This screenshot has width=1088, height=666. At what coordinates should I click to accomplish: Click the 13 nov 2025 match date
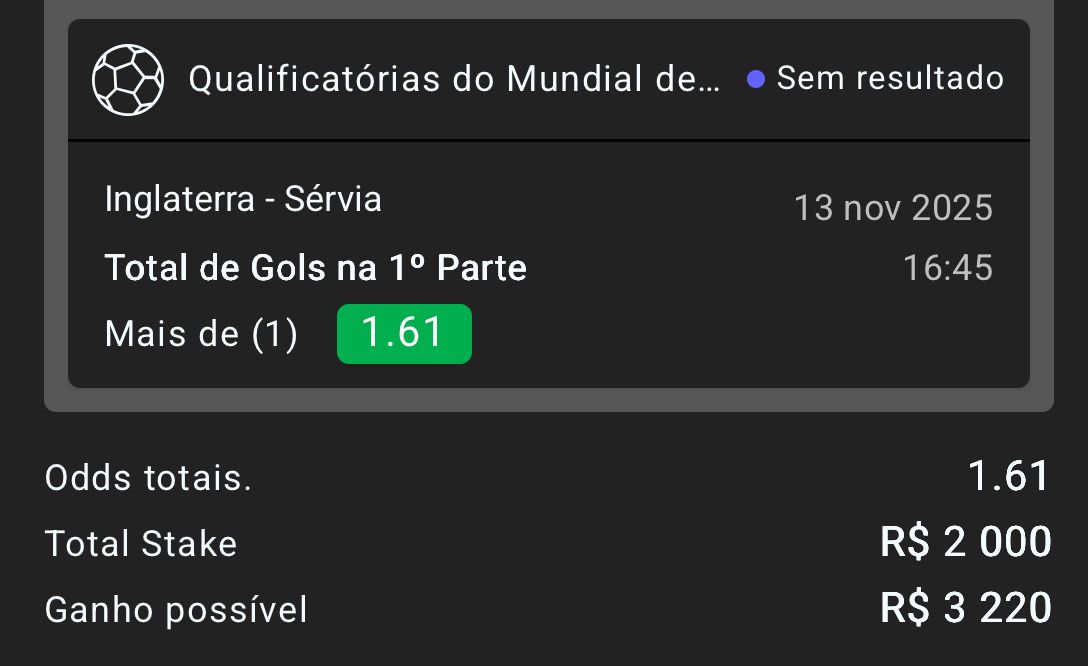coord(893,208)
